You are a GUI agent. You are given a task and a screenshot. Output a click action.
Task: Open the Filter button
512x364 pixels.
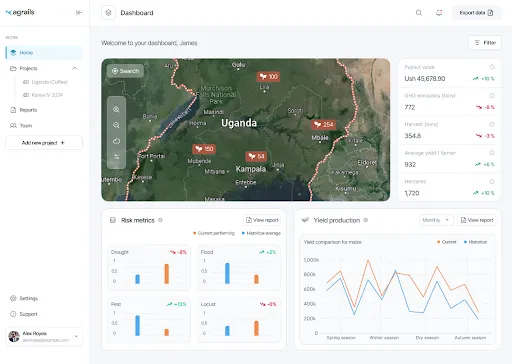click(x=485, y=43)
